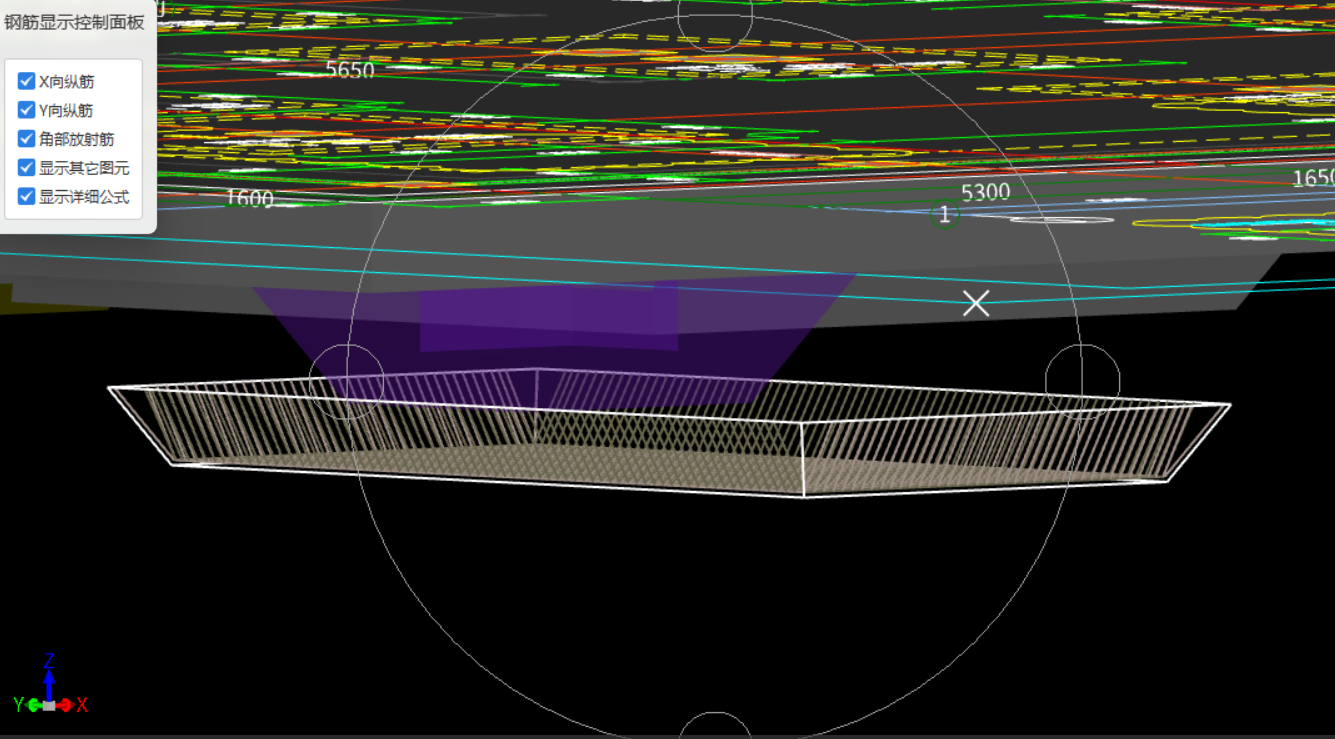Select the rebar mesh cage model
This screenshot has width=1335, height=739.
[x=668, y=435]
